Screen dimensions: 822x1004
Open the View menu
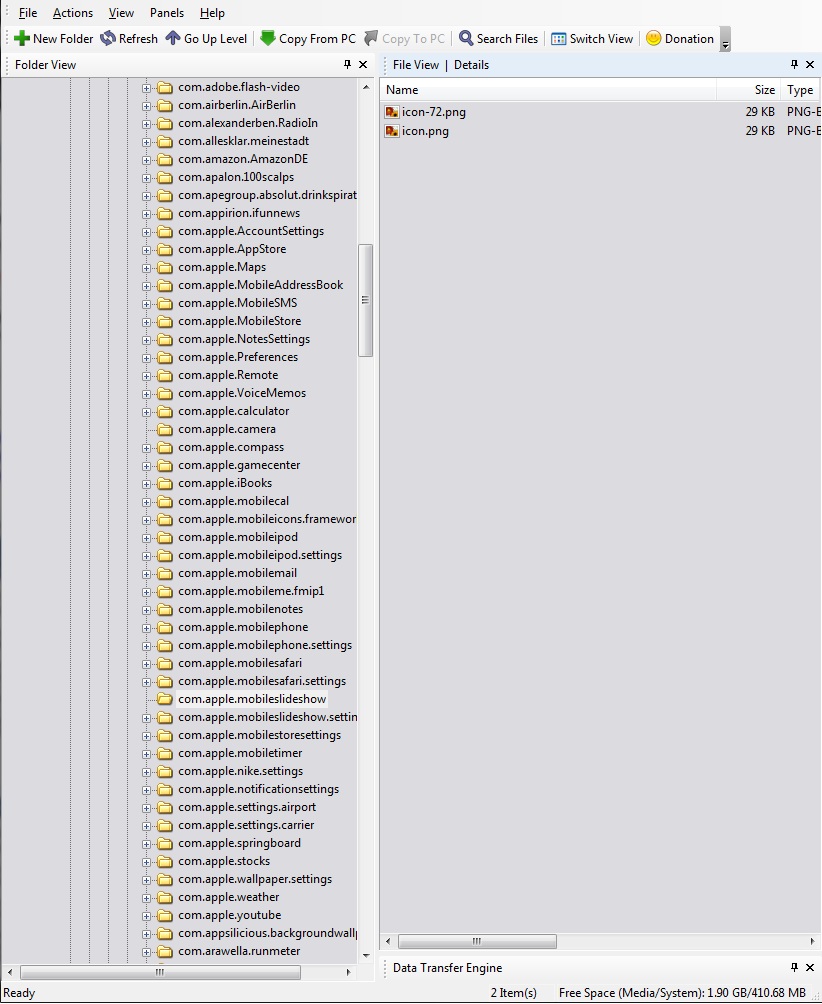click(121, 13)
